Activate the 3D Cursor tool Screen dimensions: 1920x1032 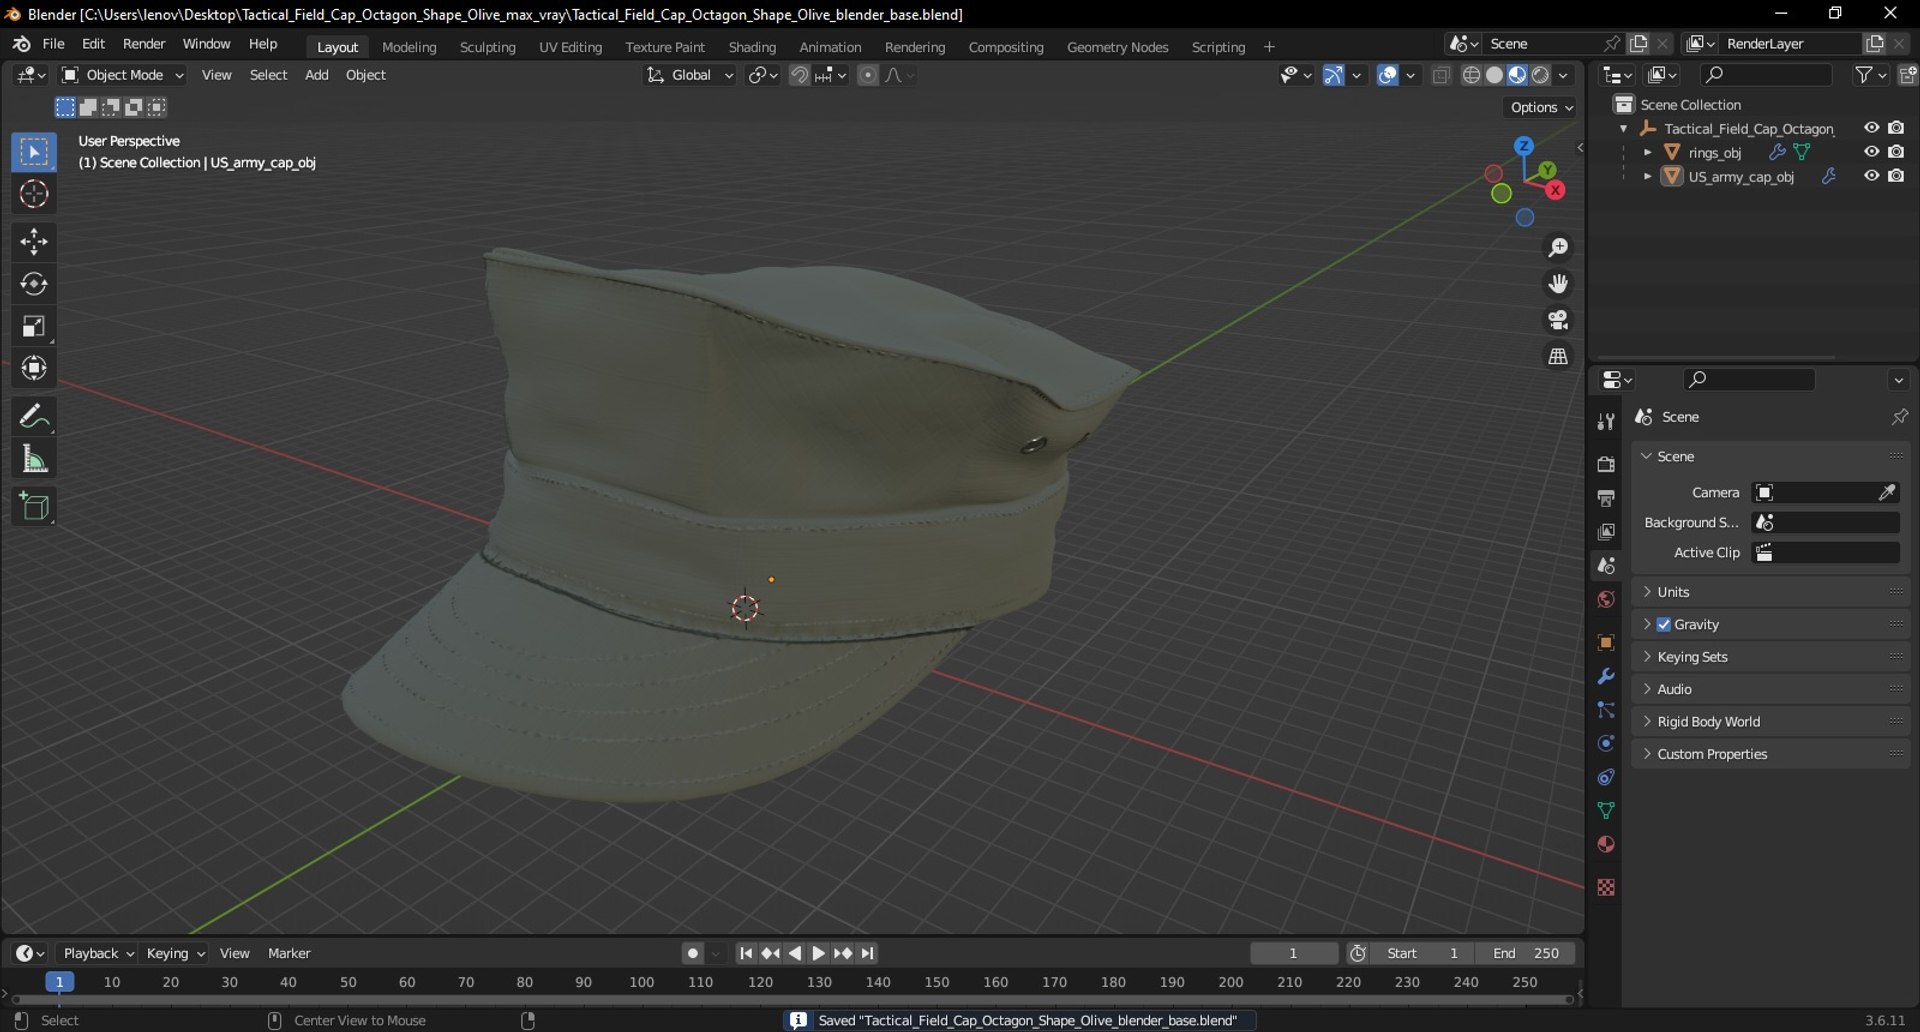pos(34,194)
